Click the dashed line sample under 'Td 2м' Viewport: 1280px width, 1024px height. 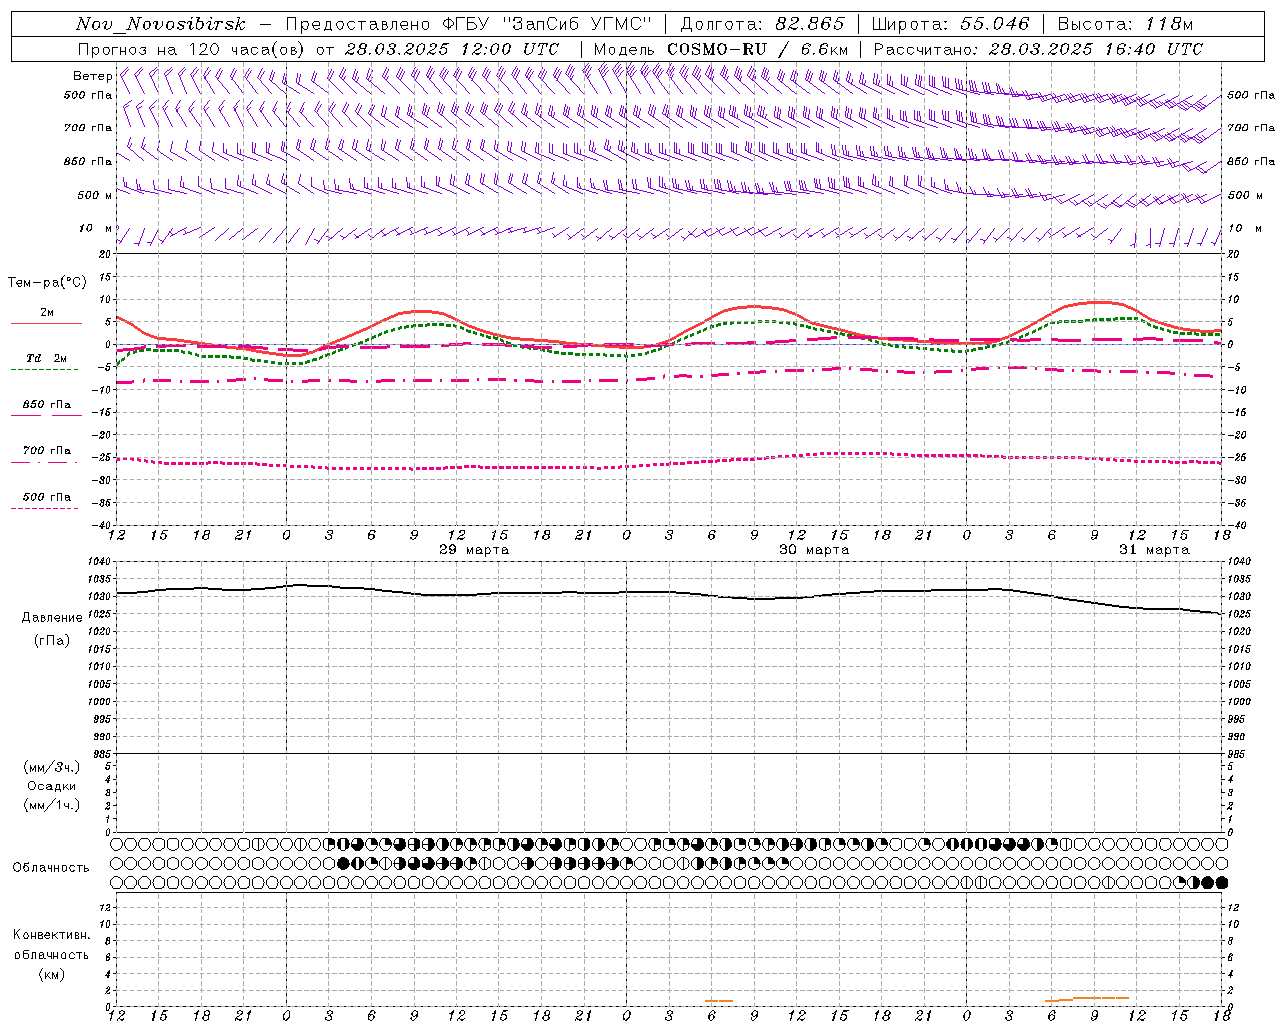[45, 369]
